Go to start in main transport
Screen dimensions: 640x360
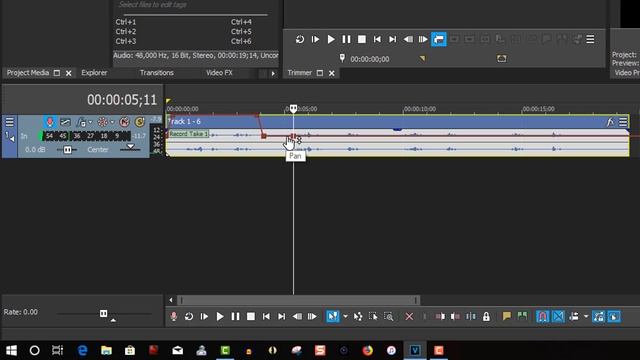click(266, 316)
